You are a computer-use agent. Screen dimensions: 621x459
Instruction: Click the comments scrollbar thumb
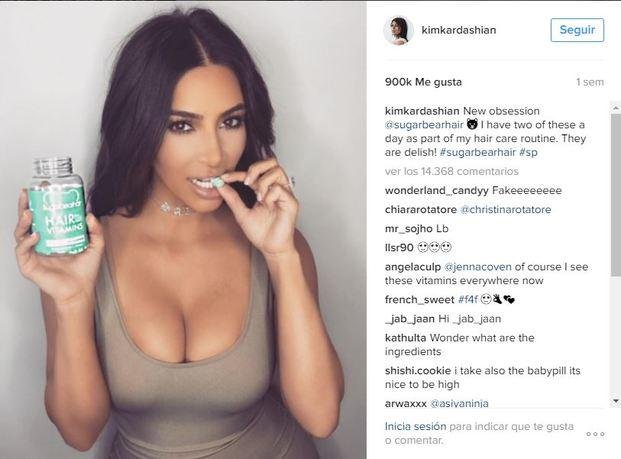[x=616, y=194]
